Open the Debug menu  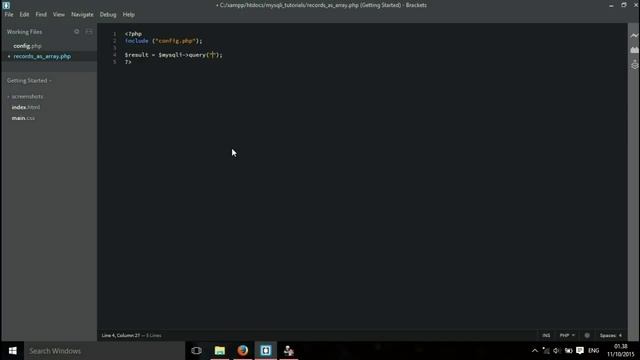click(x=108, y=14)
